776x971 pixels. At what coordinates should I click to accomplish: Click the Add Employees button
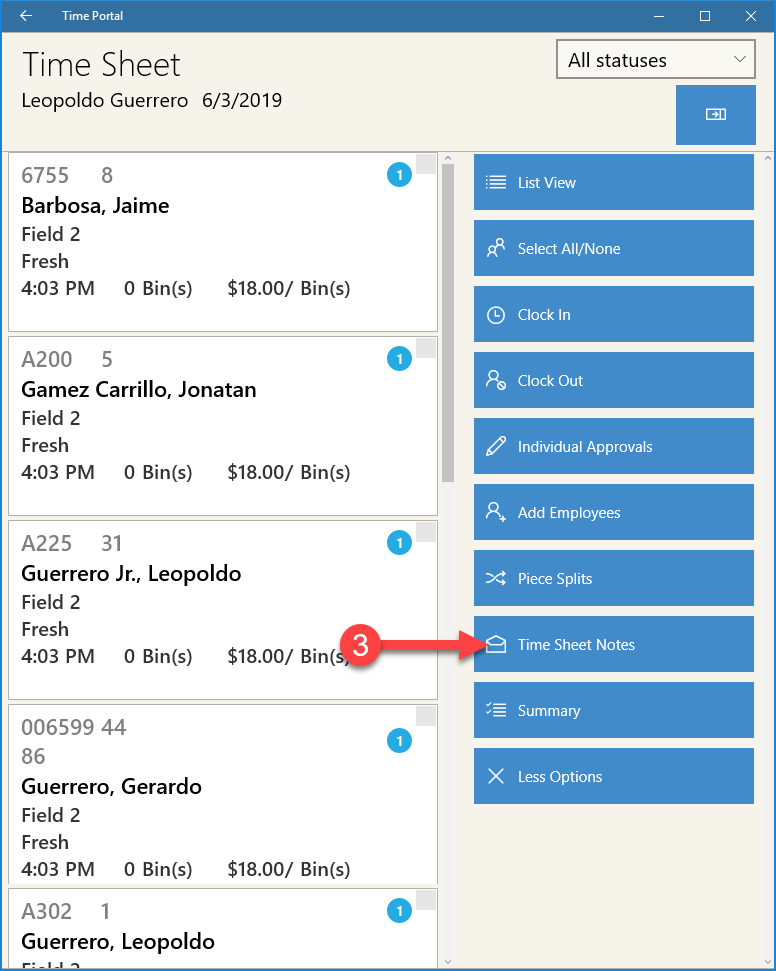614,512
